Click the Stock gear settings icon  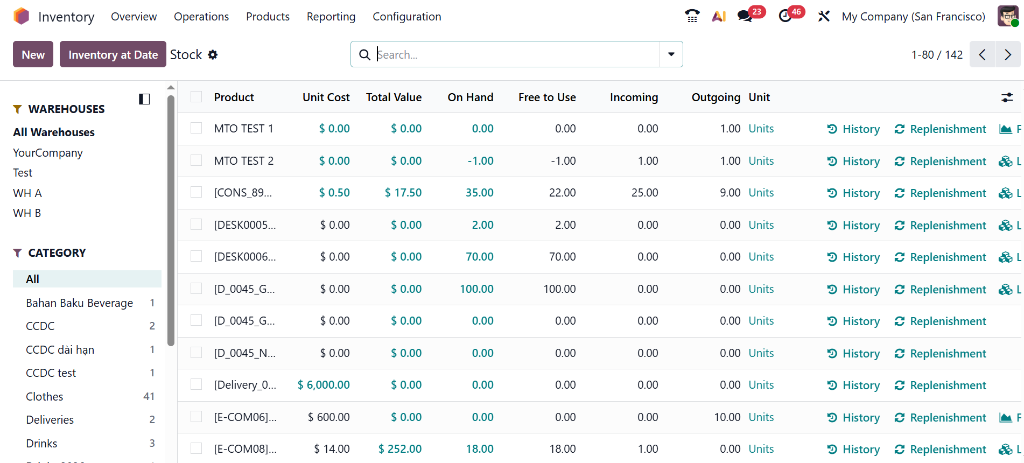pyautogui.click(x=213, y=55)
